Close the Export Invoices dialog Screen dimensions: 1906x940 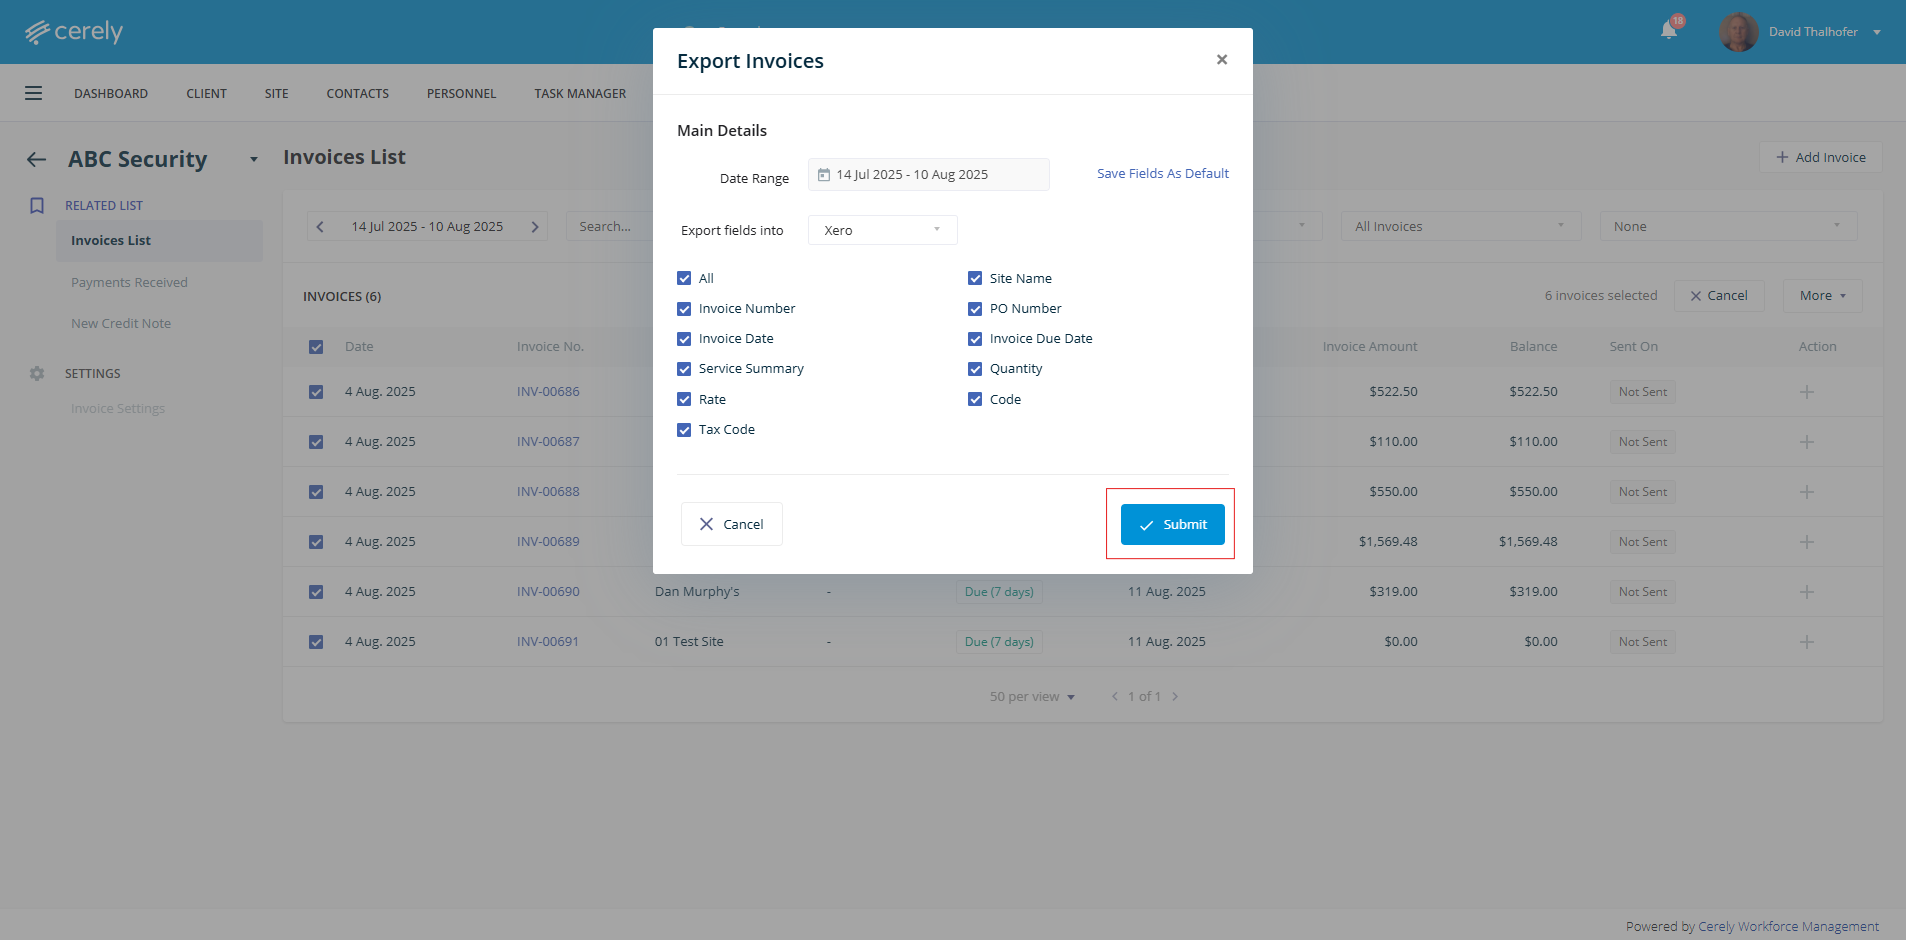click(1221, 60)
